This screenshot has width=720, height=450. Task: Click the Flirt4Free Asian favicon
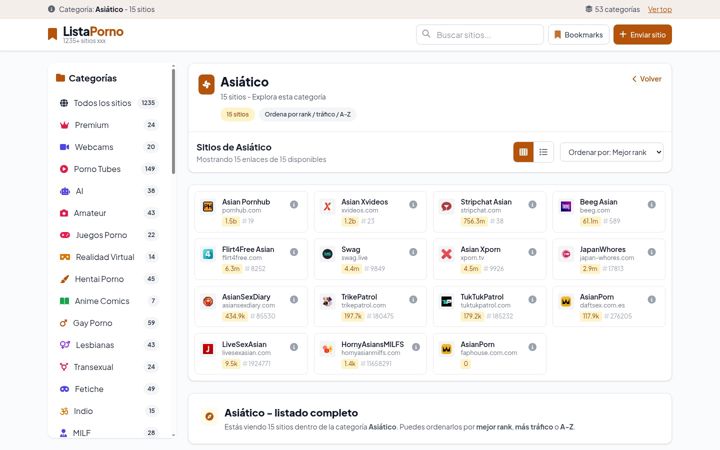(208, 254)
